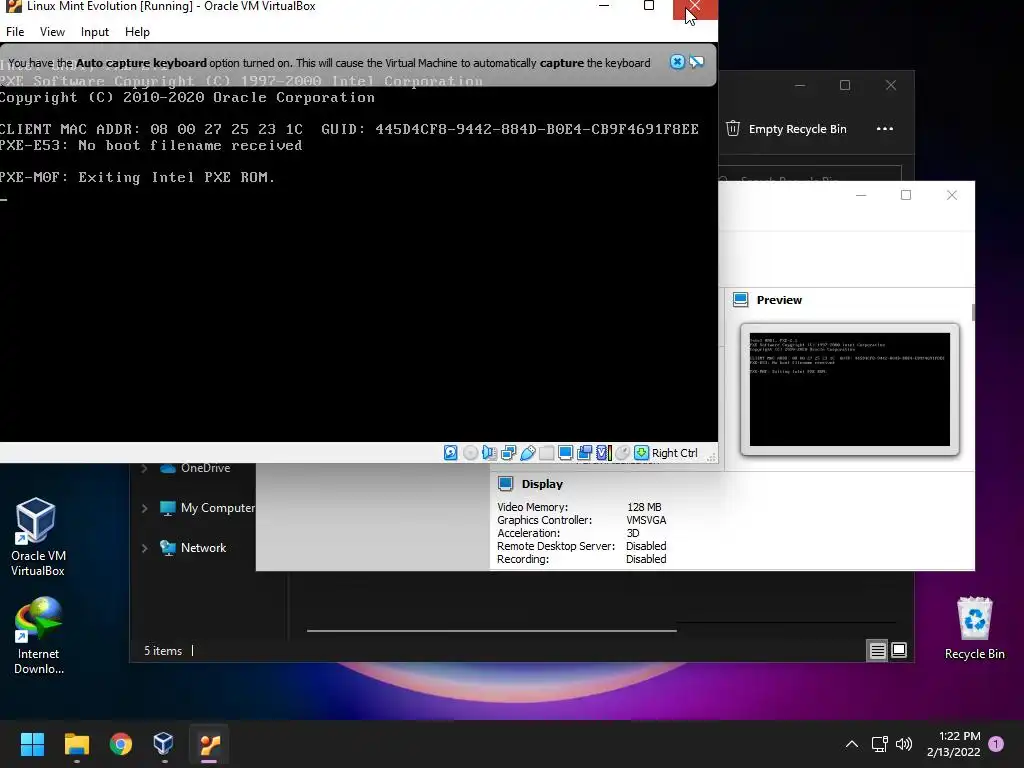Switch Recycle Bin to large icons view

[x=899, y=650]
